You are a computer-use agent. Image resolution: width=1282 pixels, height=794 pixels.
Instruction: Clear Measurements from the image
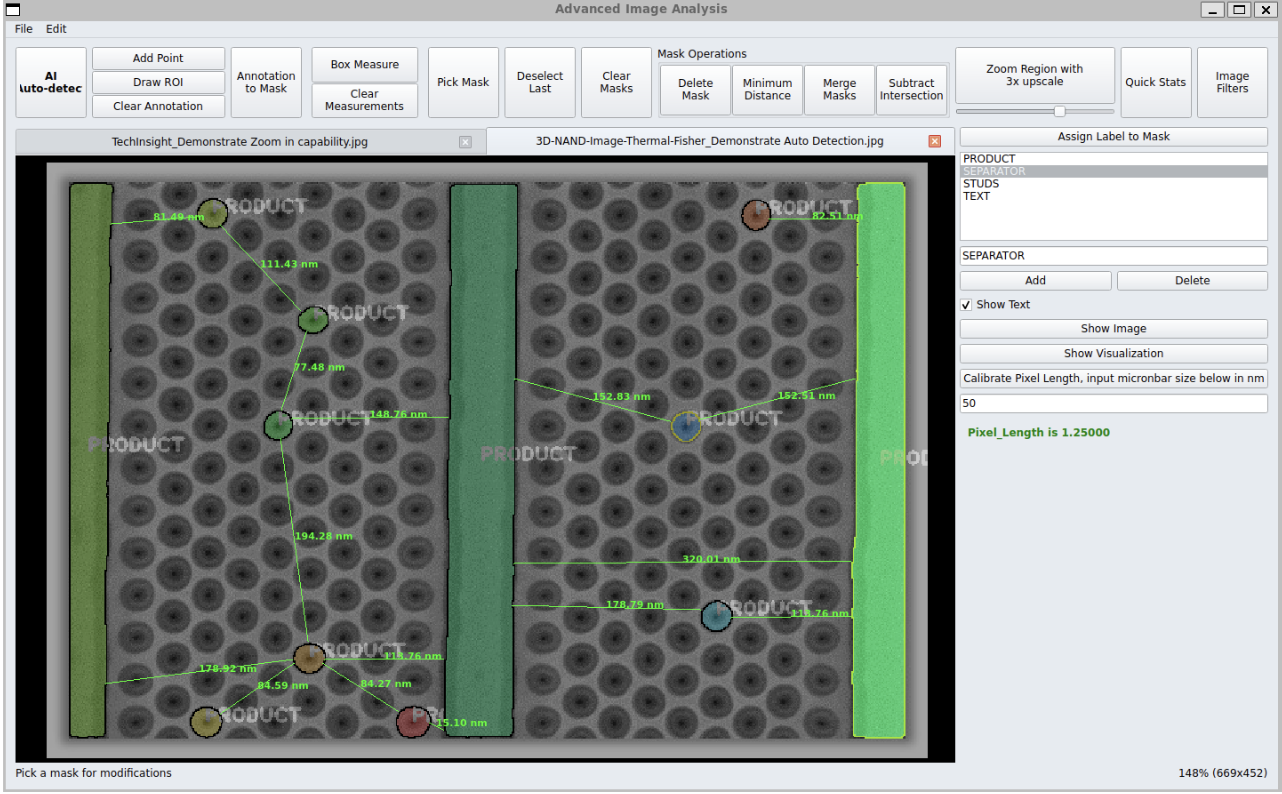click(x=365, y=100)
